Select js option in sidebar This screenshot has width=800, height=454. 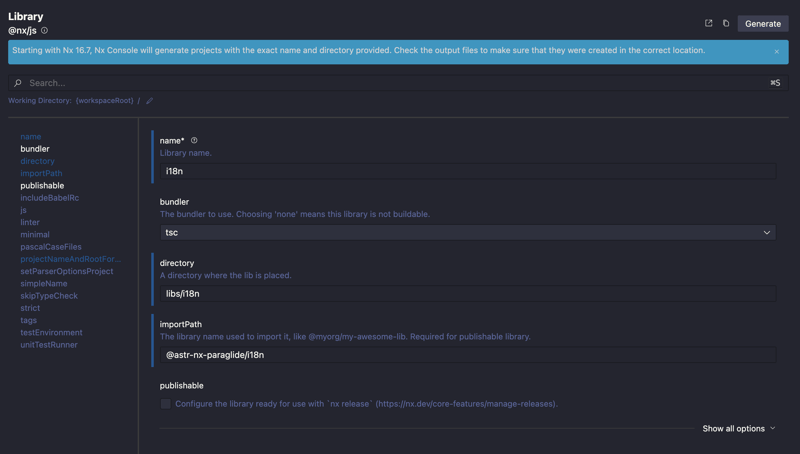click(23, 210)
